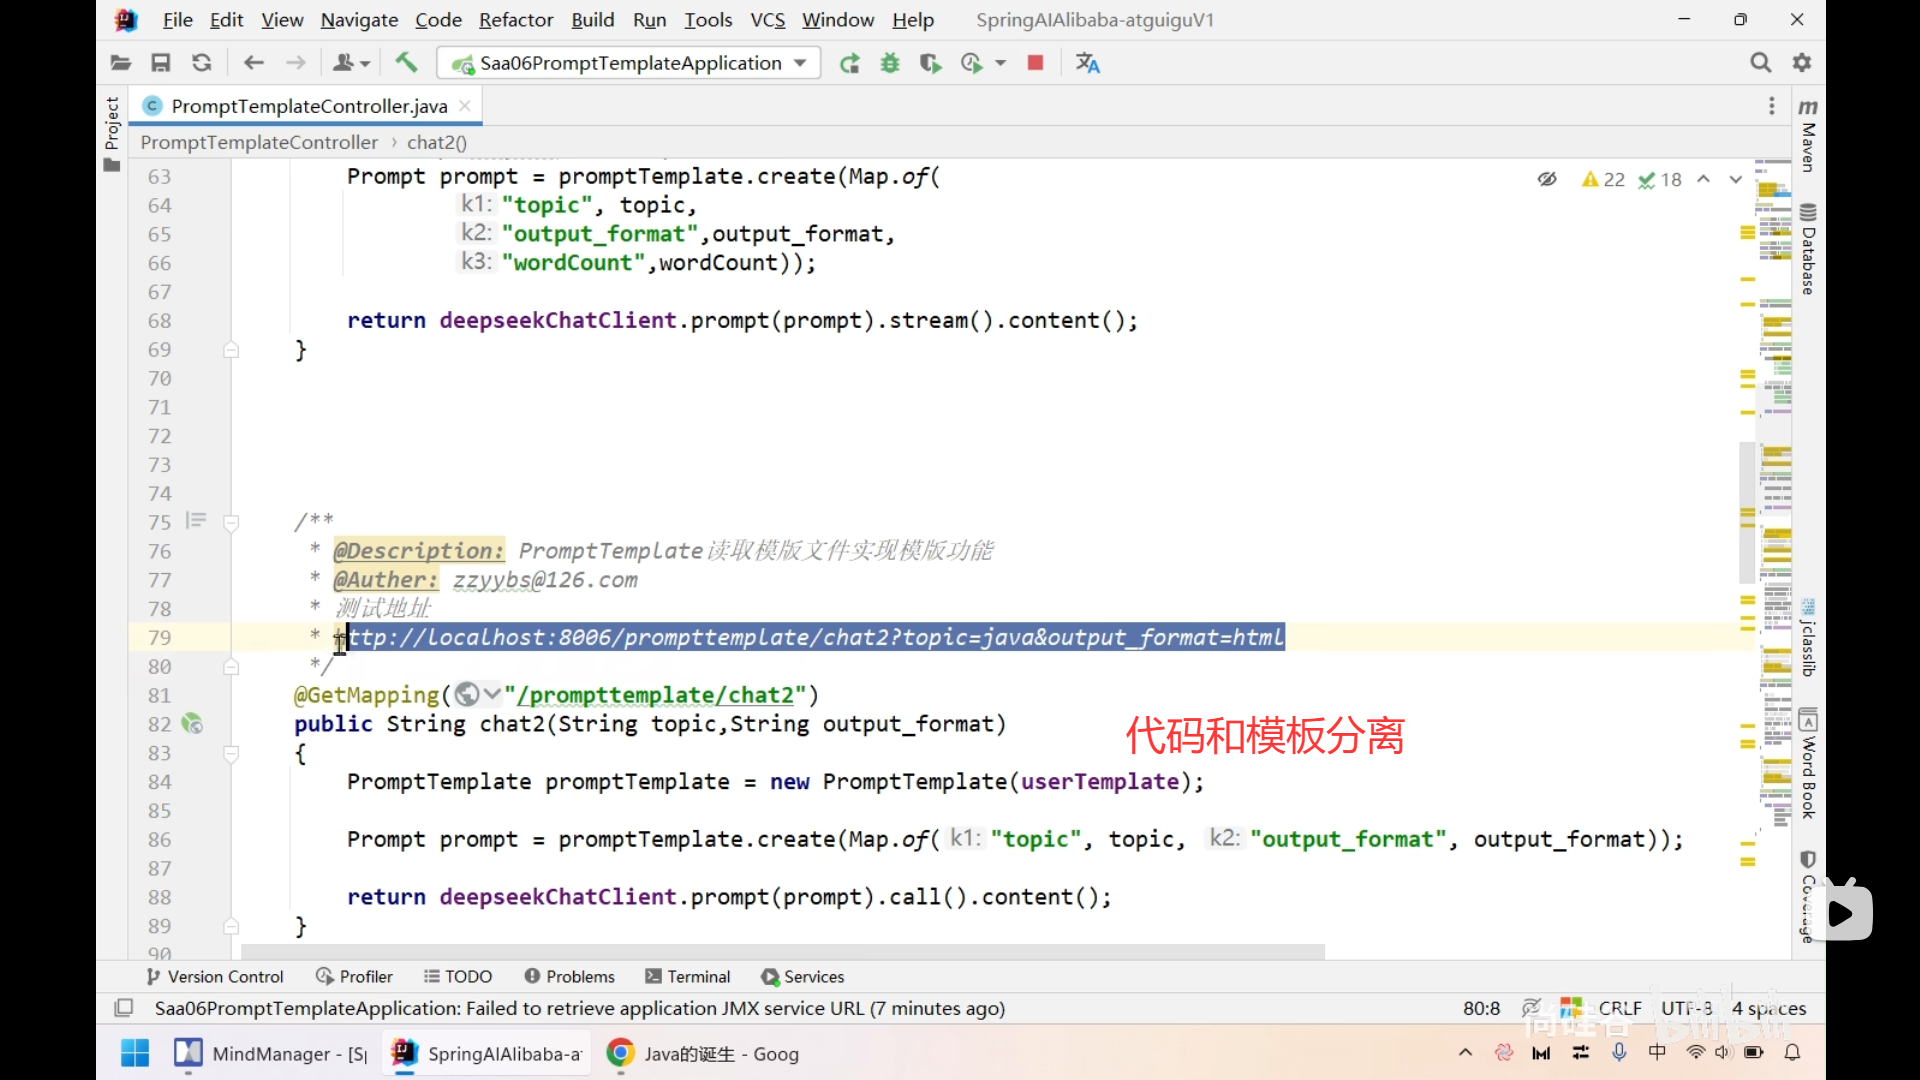Screen dimensions: 1920x1080
Task: Close the PromptTemplateController.java tab
Action: point(465,105)
